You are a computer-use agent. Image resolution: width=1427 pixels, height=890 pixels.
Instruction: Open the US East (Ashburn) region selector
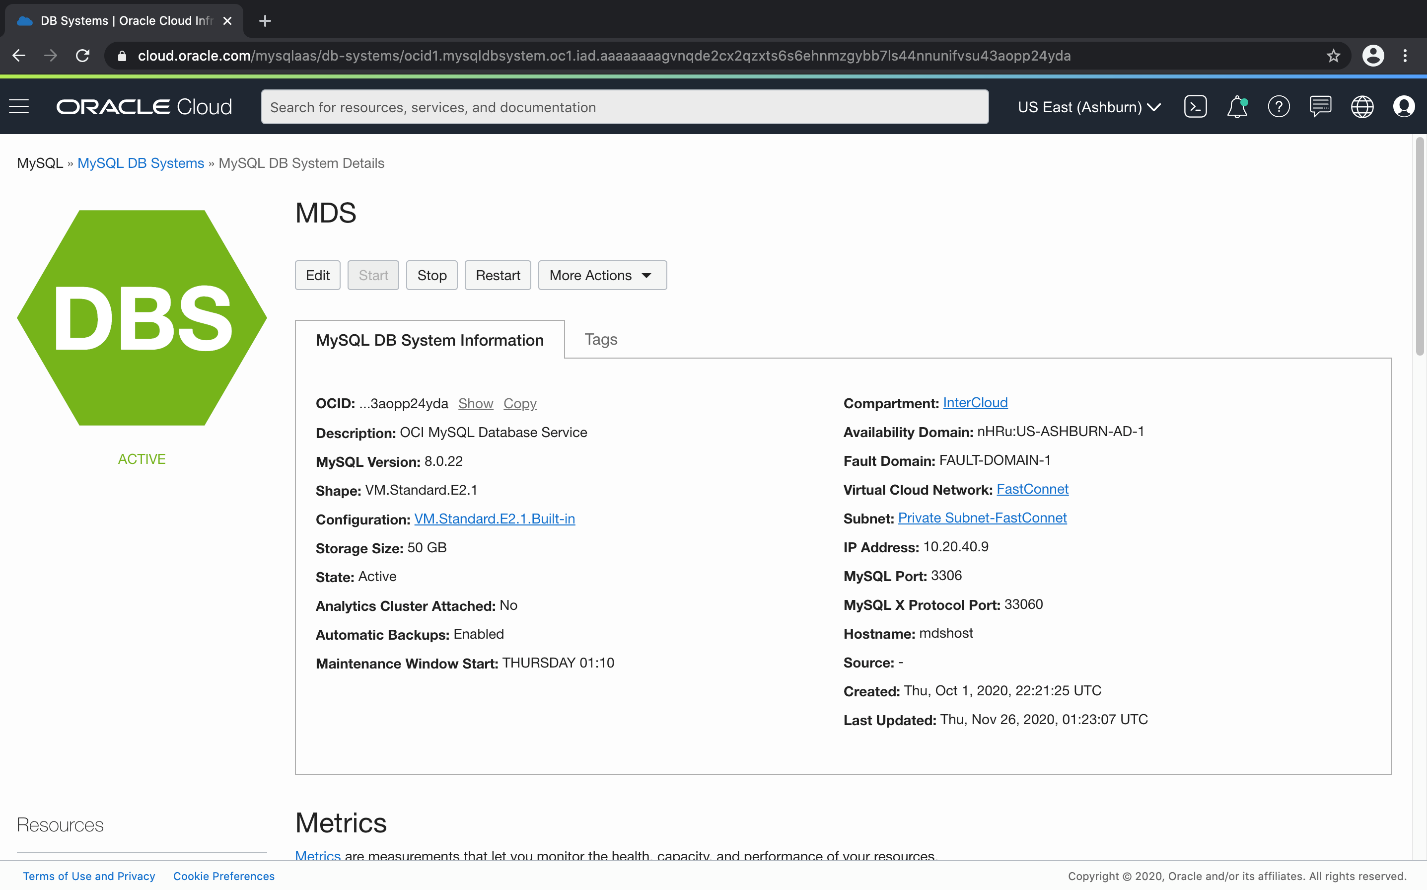[x=1088, y=106]
